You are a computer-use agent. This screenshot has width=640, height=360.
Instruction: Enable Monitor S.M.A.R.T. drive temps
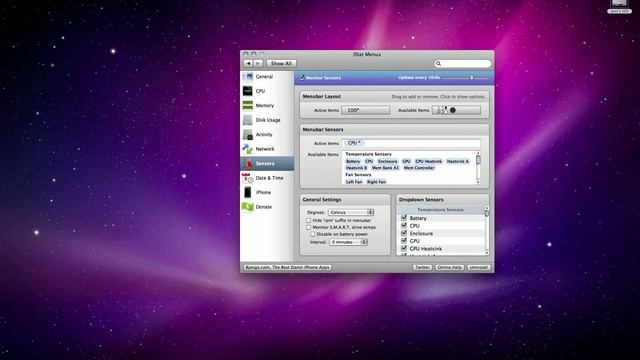point(309,227)
